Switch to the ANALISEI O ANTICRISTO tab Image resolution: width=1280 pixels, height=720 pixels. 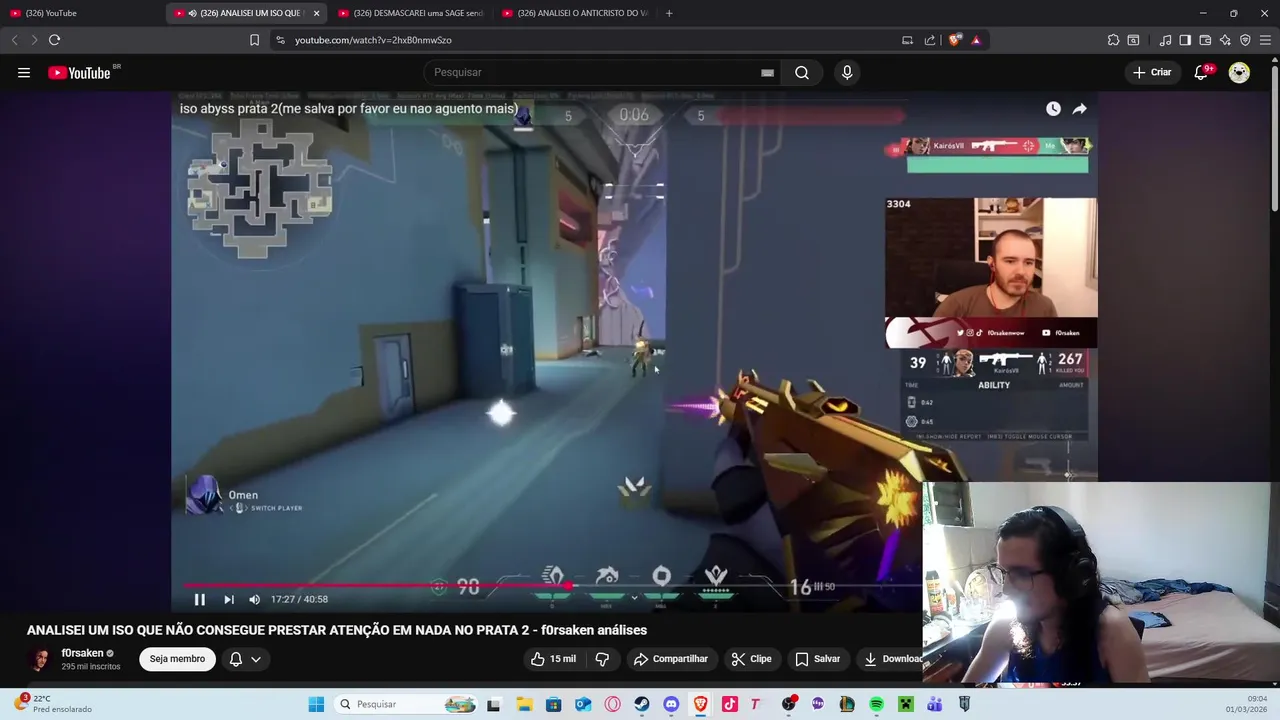click(575, 13)
